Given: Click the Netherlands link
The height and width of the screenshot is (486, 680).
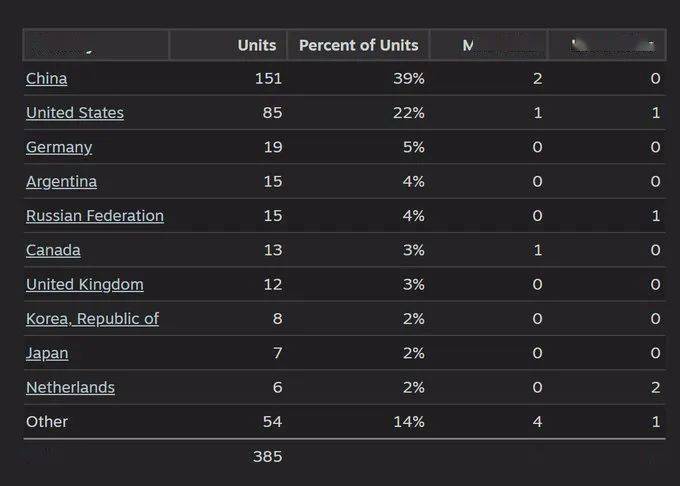Looking at the screenshot, I should [x=70, y=387].
